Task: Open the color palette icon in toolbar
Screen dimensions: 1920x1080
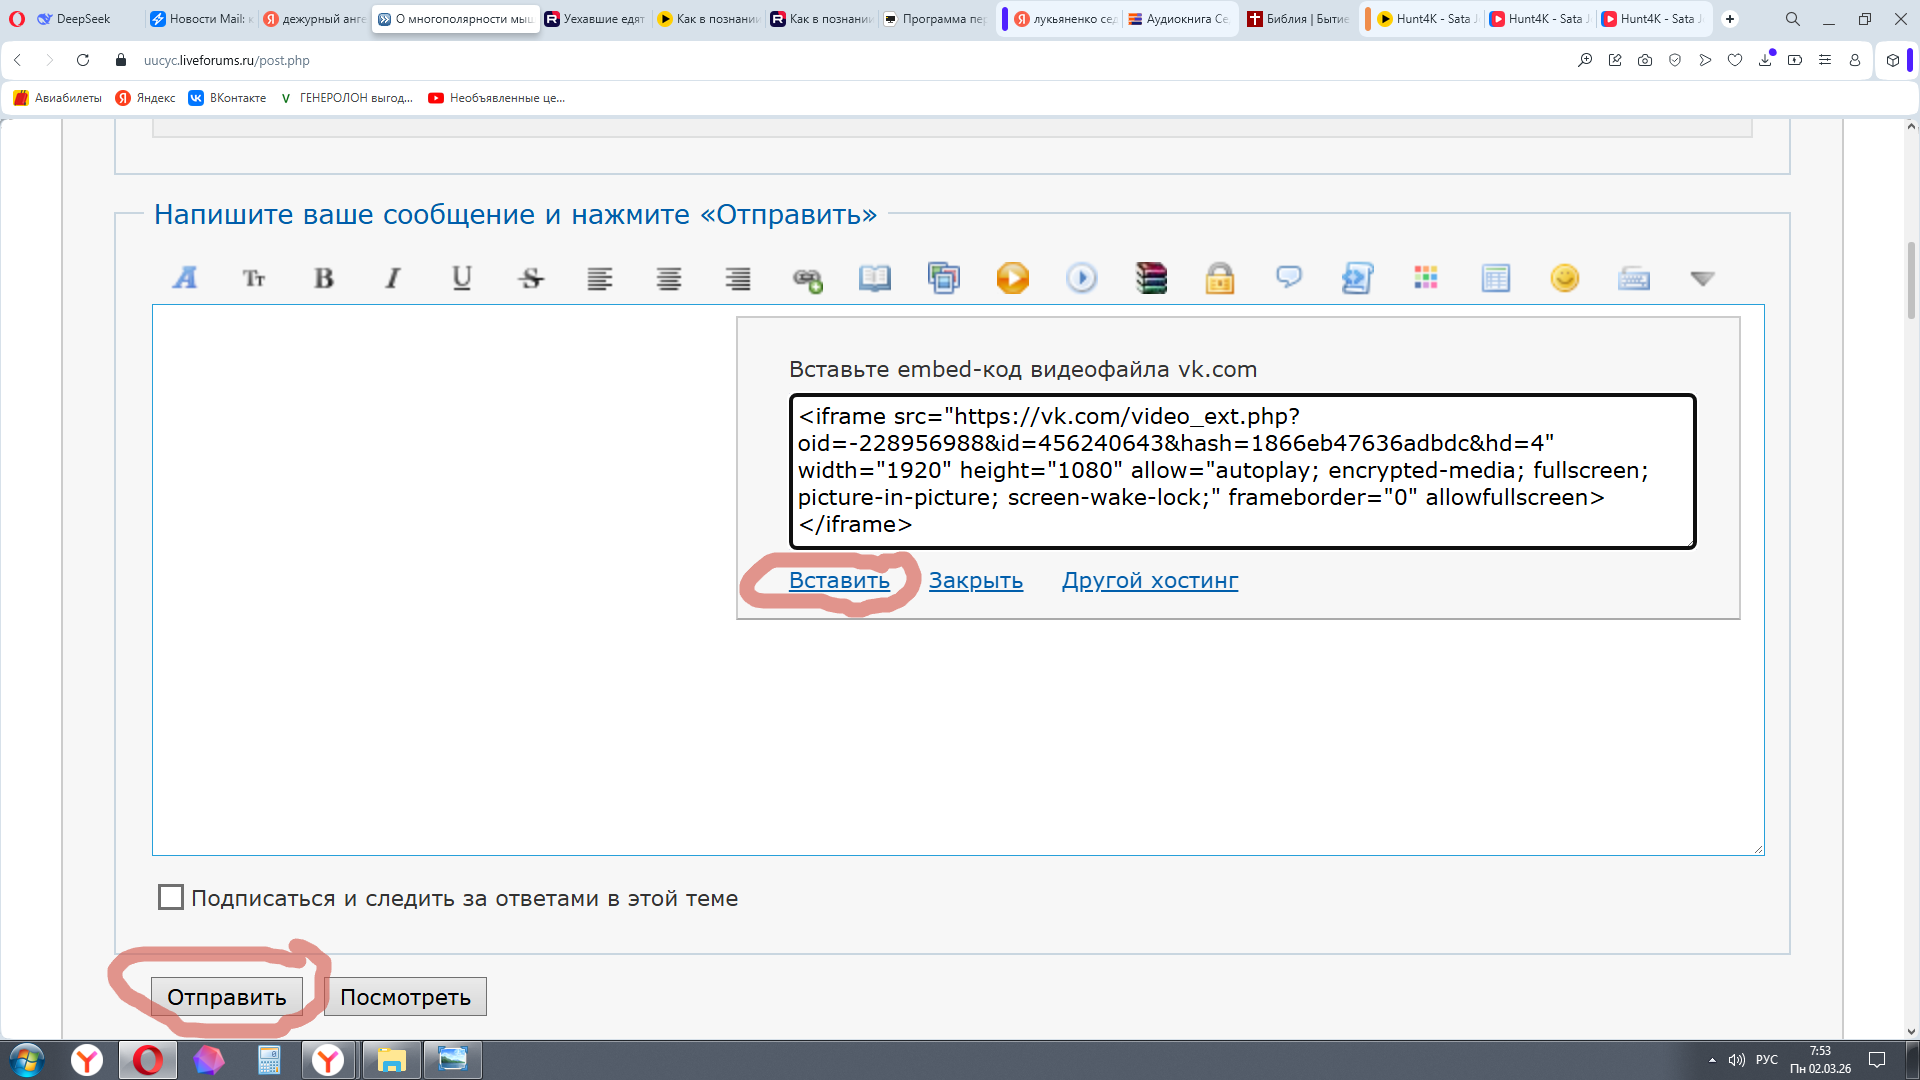Action: (1426, 278)
